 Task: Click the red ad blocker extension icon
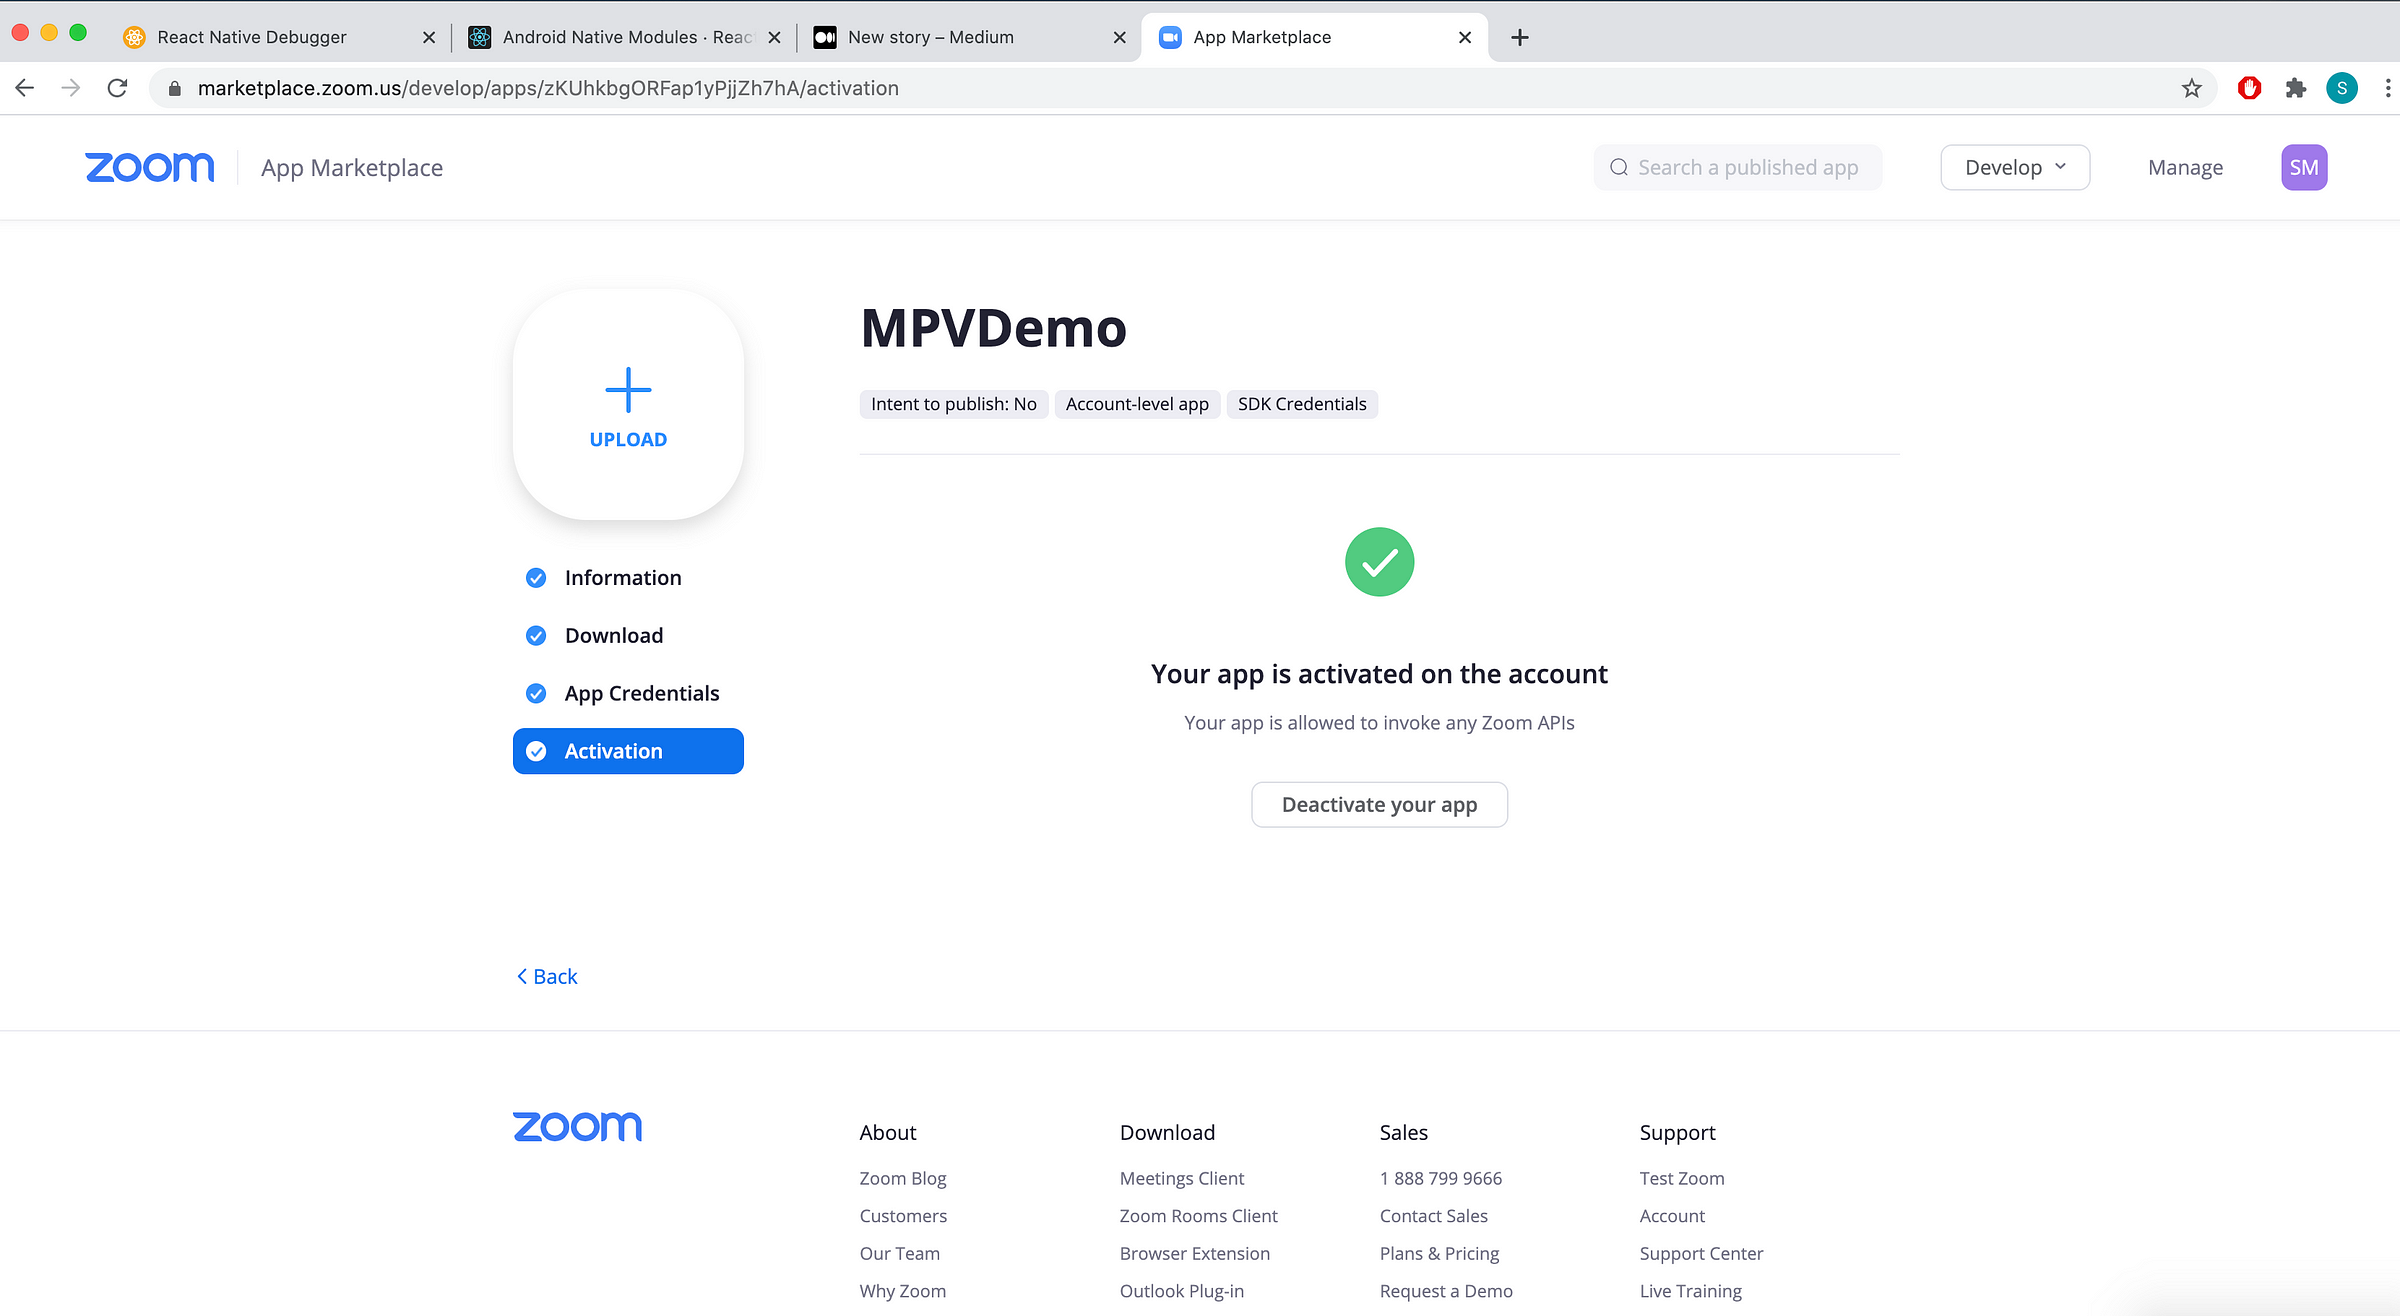pyautogui.click(x=2250, y=88)
